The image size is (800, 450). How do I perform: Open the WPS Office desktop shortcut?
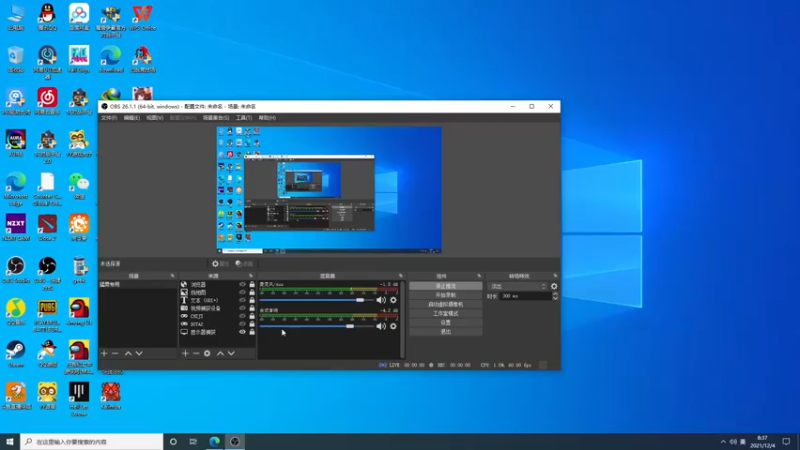point(142,17)
